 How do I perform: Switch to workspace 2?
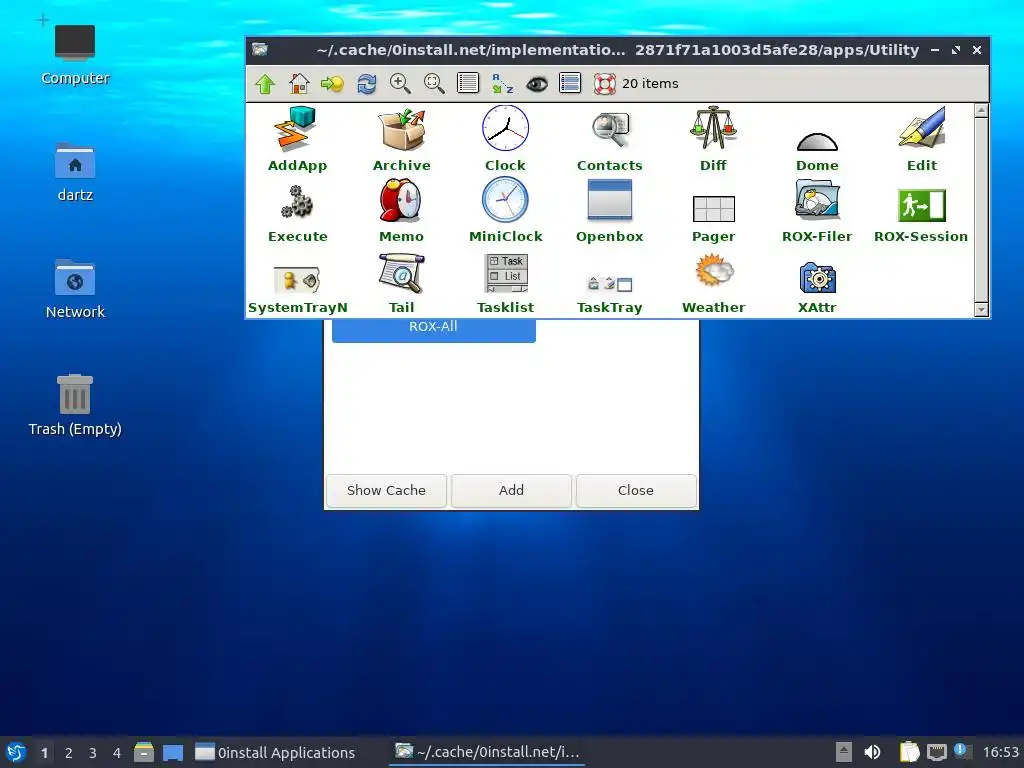(x=69, y=753)
